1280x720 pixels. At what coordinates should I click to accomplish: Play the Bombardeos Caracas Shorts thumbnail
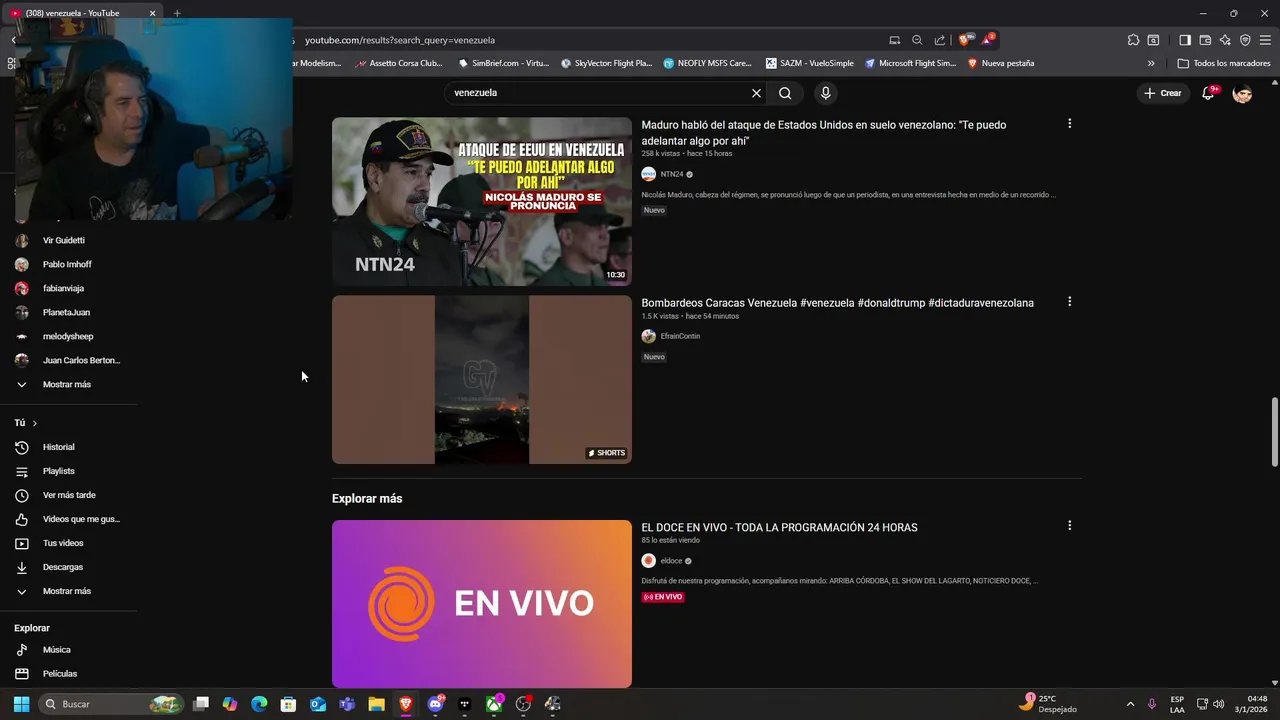coord(482,379)
